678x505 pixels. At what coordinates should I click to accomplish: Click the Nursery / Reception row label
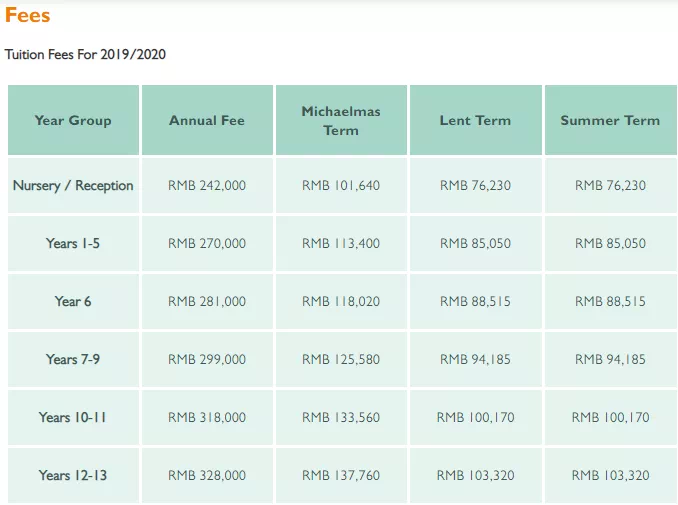pos(73,185)
